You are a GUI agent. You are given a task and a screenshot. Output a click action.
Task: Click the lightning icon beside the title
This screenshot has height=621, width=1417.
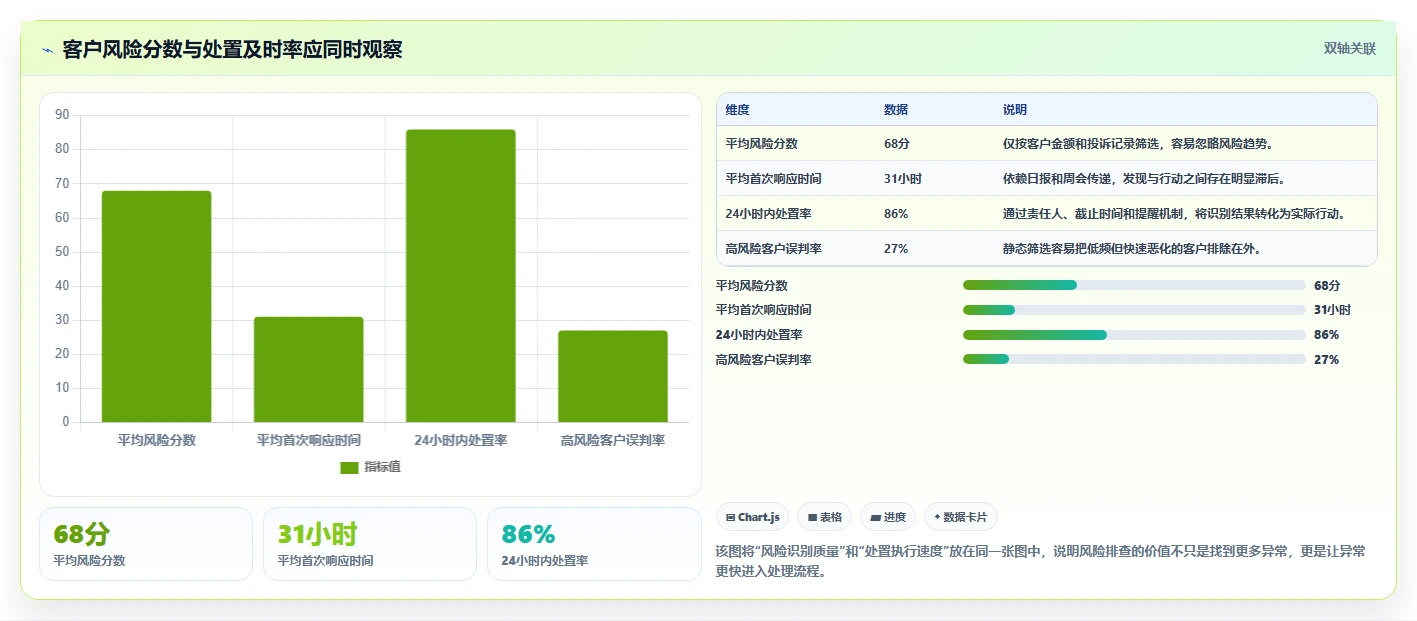pyautogui.click(x=47, y=50)
